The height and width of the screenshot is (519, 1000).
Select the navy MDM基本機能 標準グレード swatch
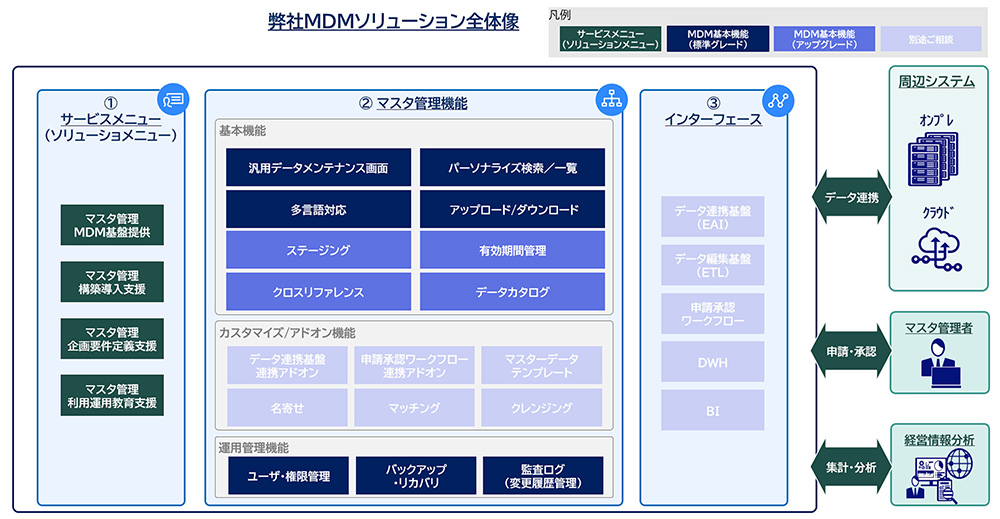pyautogui.click(x=717, y=39)
